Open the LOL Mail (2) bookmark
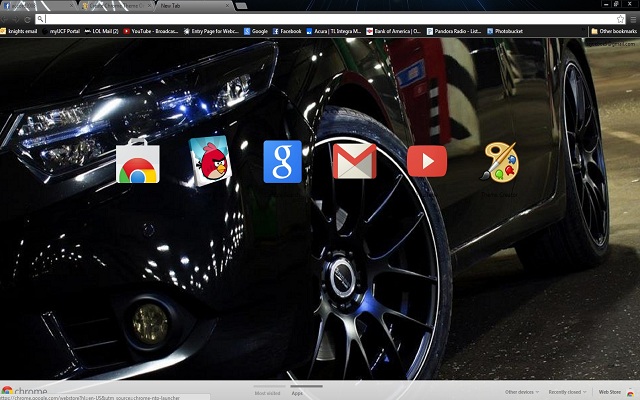 coord(101,31)
